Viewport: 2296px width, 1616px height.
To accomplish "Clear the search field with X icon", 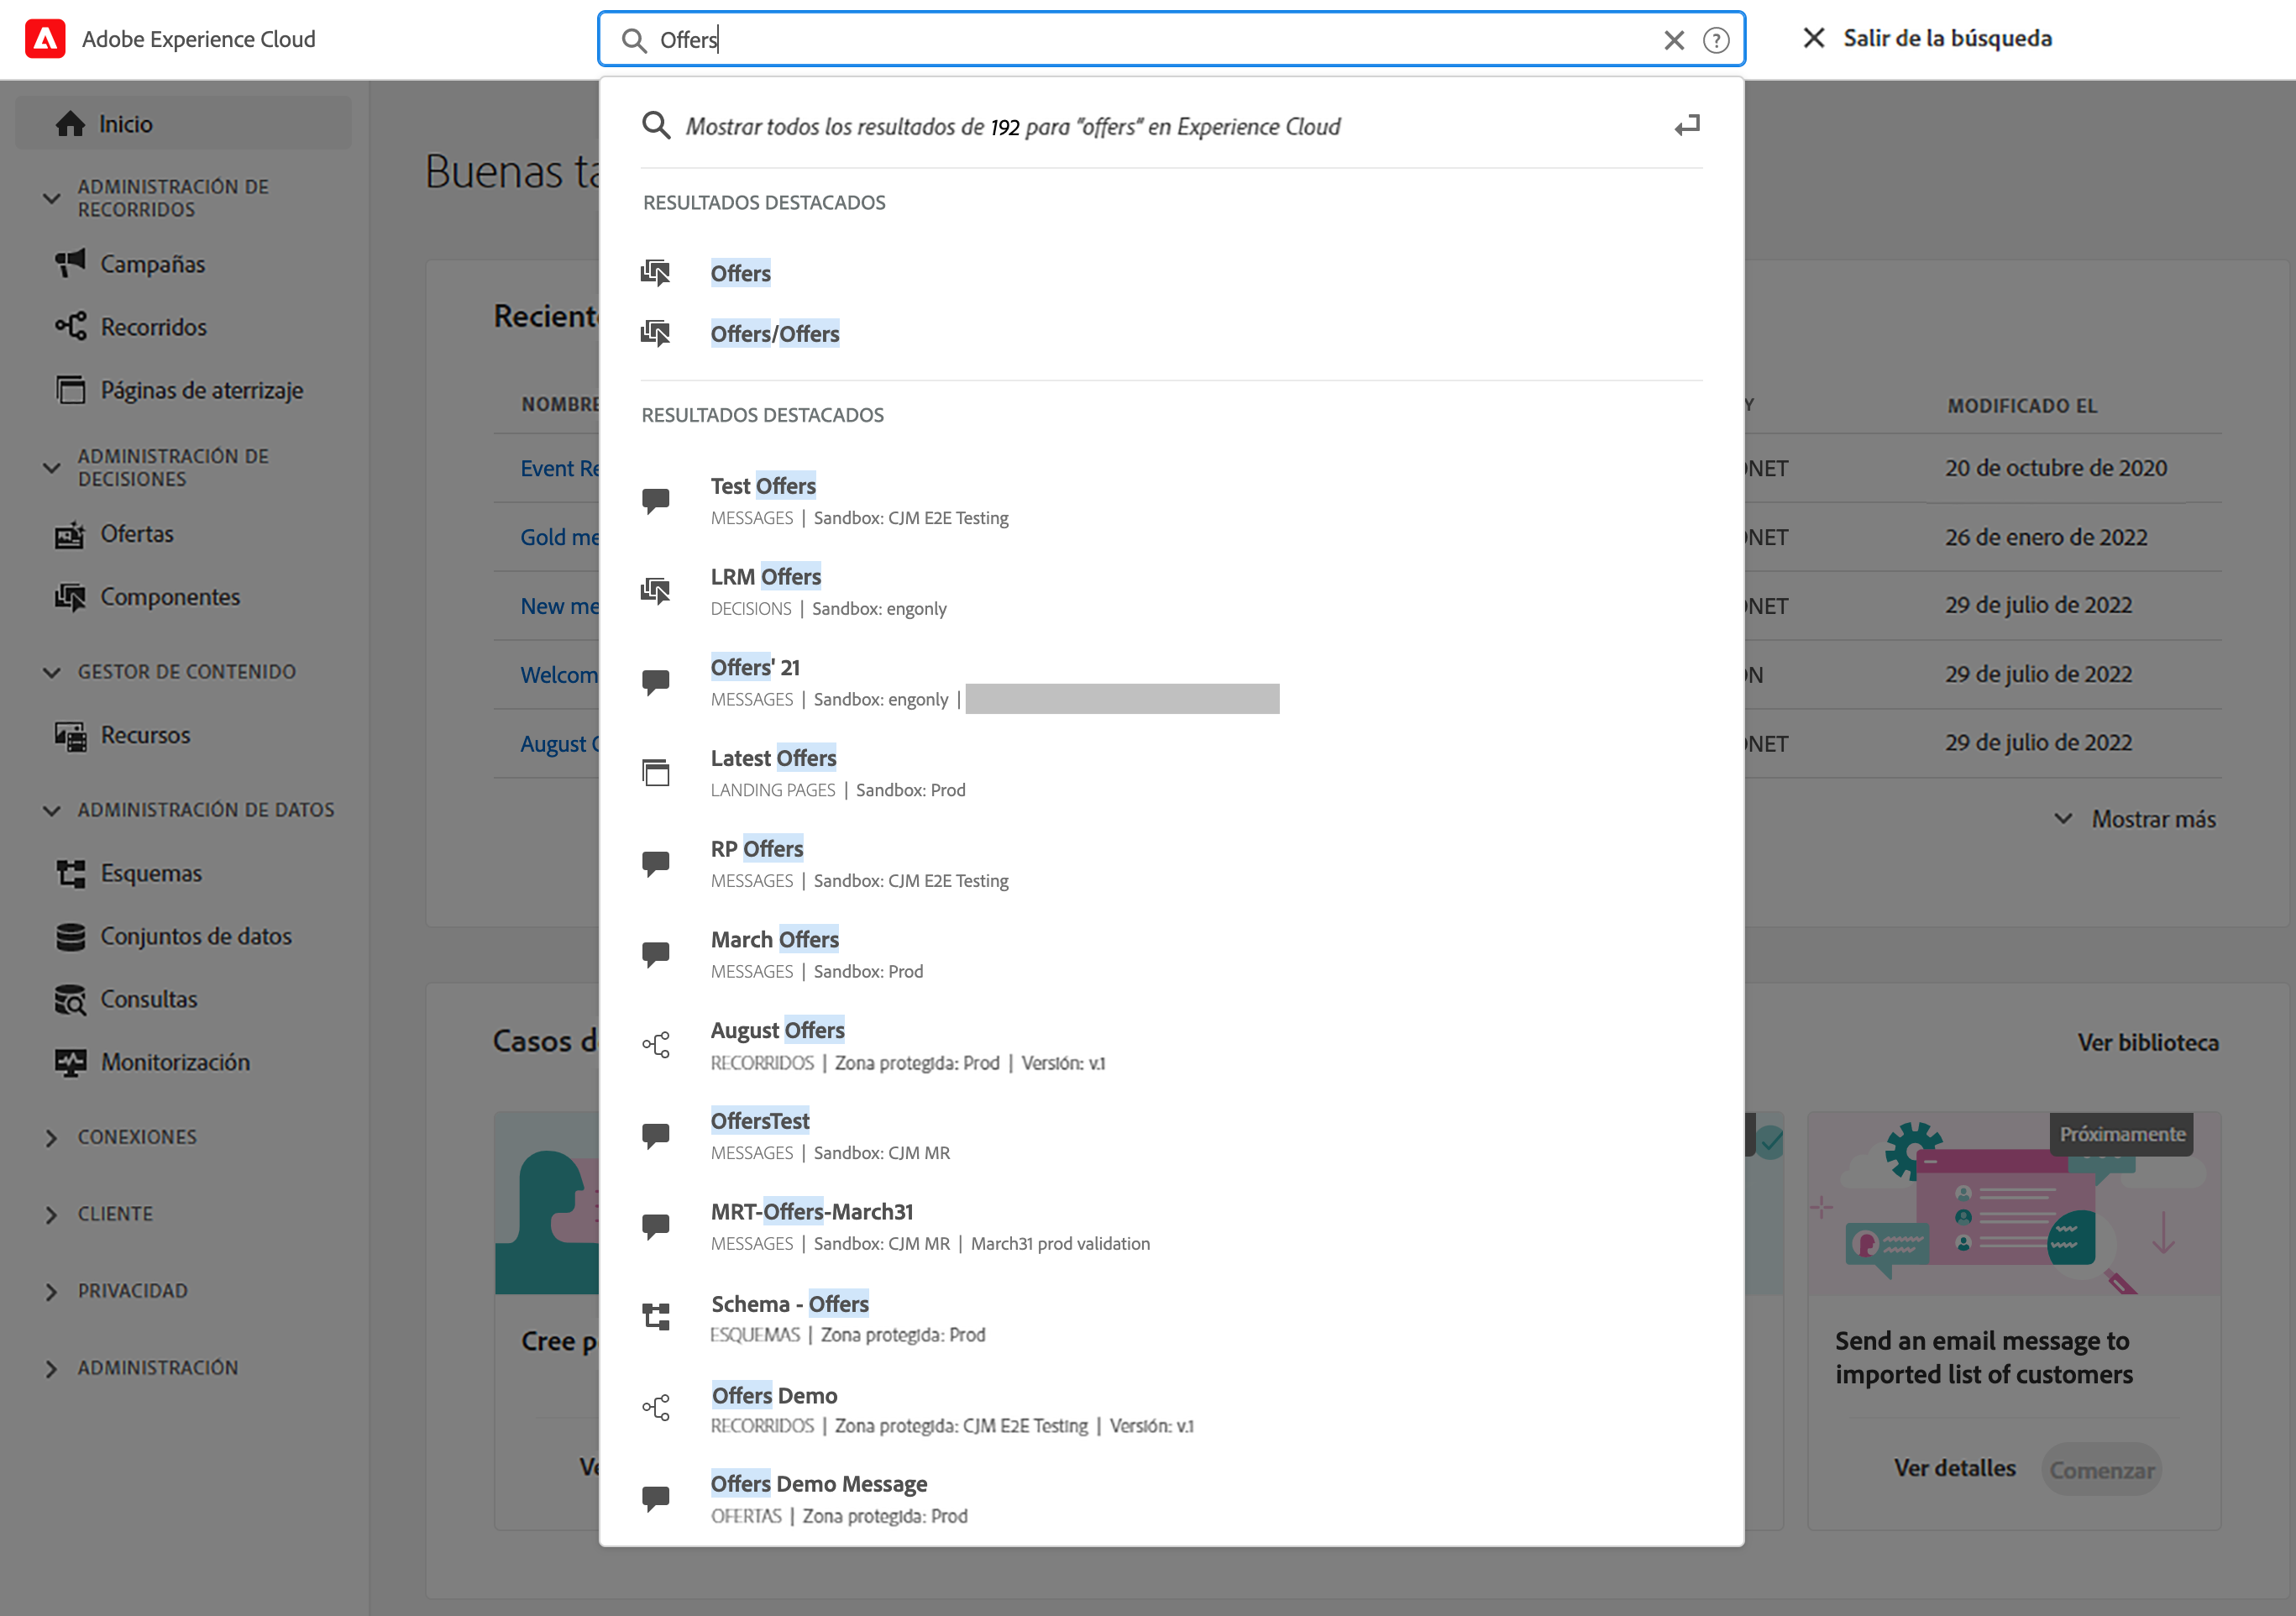I will (1673, 40).
